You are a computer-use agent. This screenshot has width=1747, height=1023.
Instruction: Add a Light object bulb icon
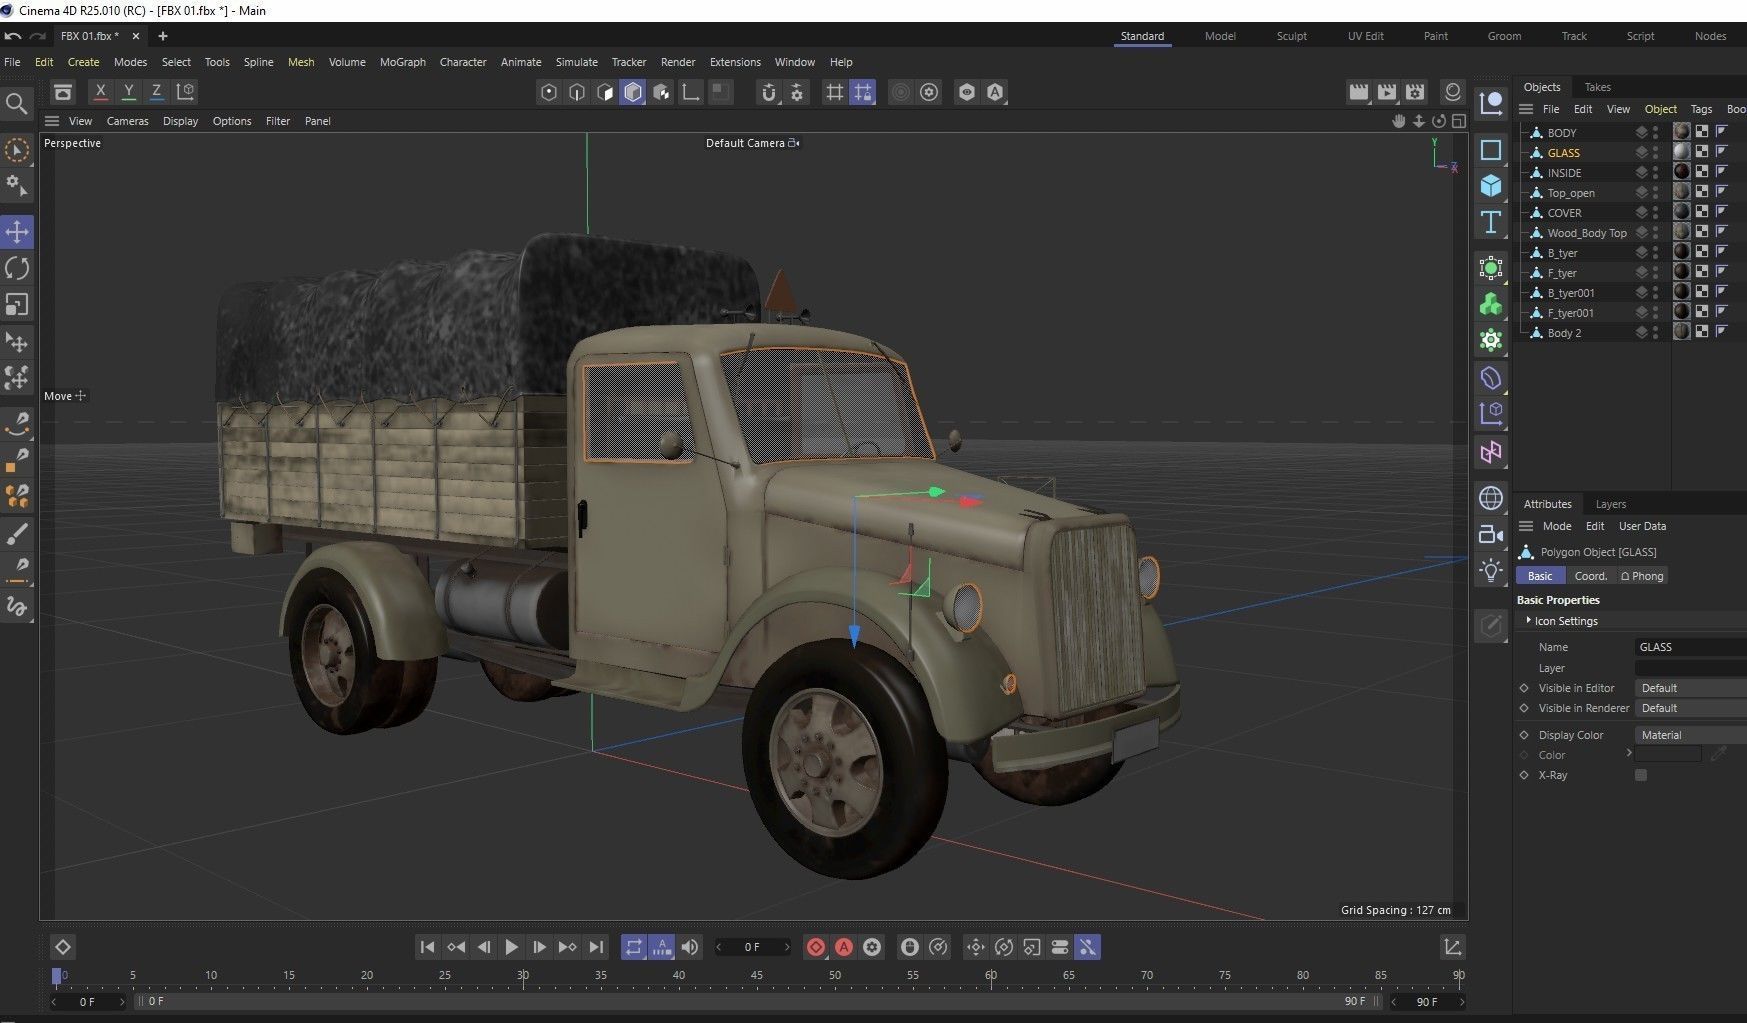coord(1491,570)
